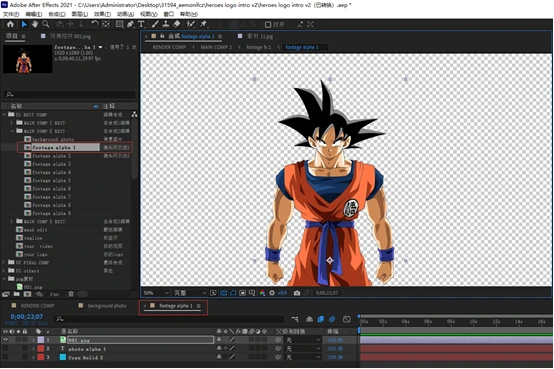Open the third menu in menu bar
The image size is (554, 369).
[x=57, y=14]
